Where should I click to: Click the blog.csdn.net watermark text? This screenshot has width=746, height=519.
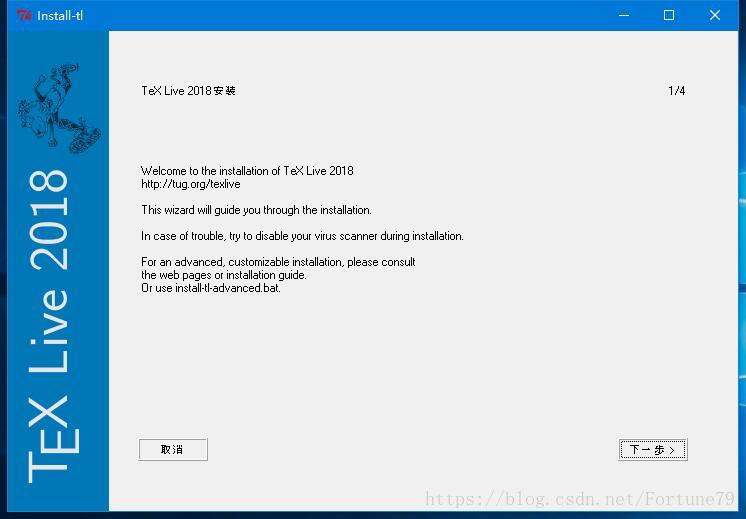click(x=579, y=499)
